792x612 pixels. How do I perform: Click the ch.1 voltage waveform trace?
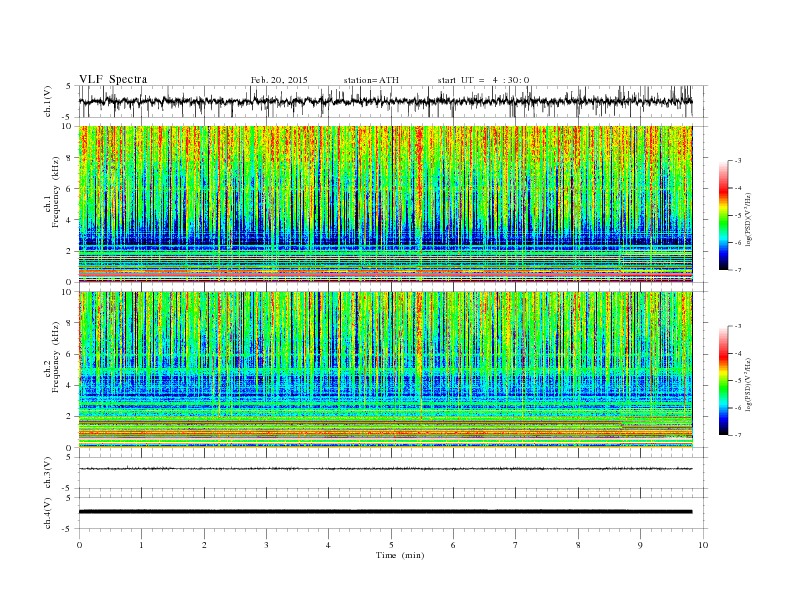[386, 101]
